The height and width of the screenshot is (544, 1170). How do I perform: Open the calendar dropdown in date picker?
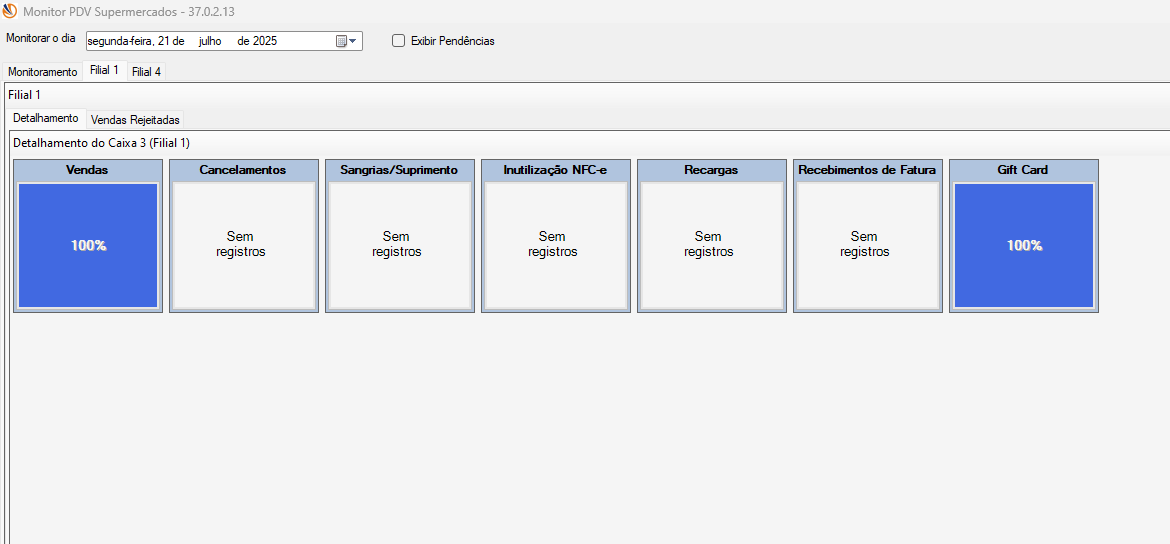click(346, 41)
